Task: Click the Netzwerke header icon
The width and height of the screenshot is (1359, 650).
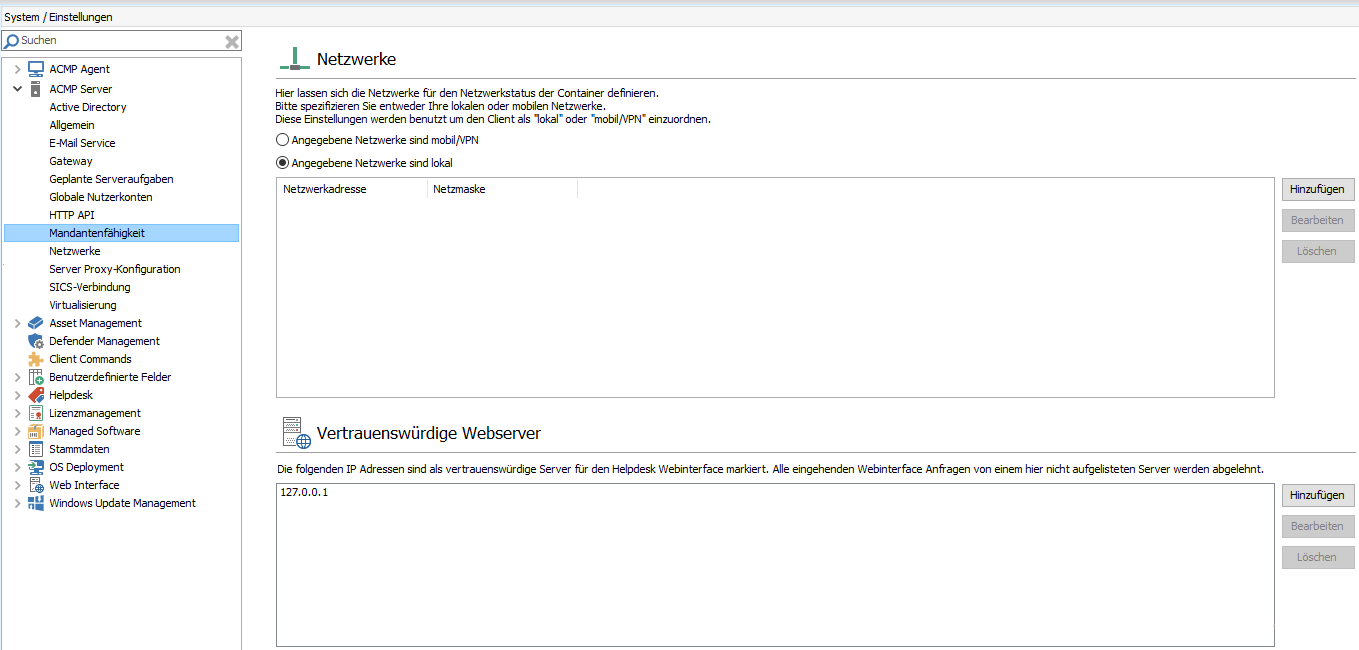Action: click(x=294, y=58)
